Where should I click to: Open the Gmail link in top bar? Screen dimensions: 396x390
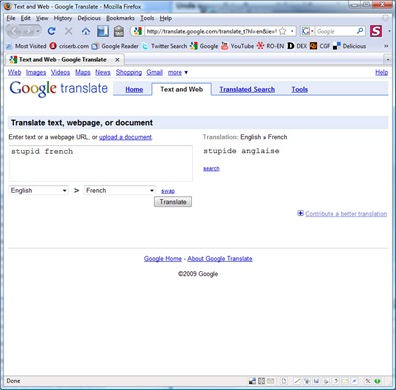[x=155, y=72]
